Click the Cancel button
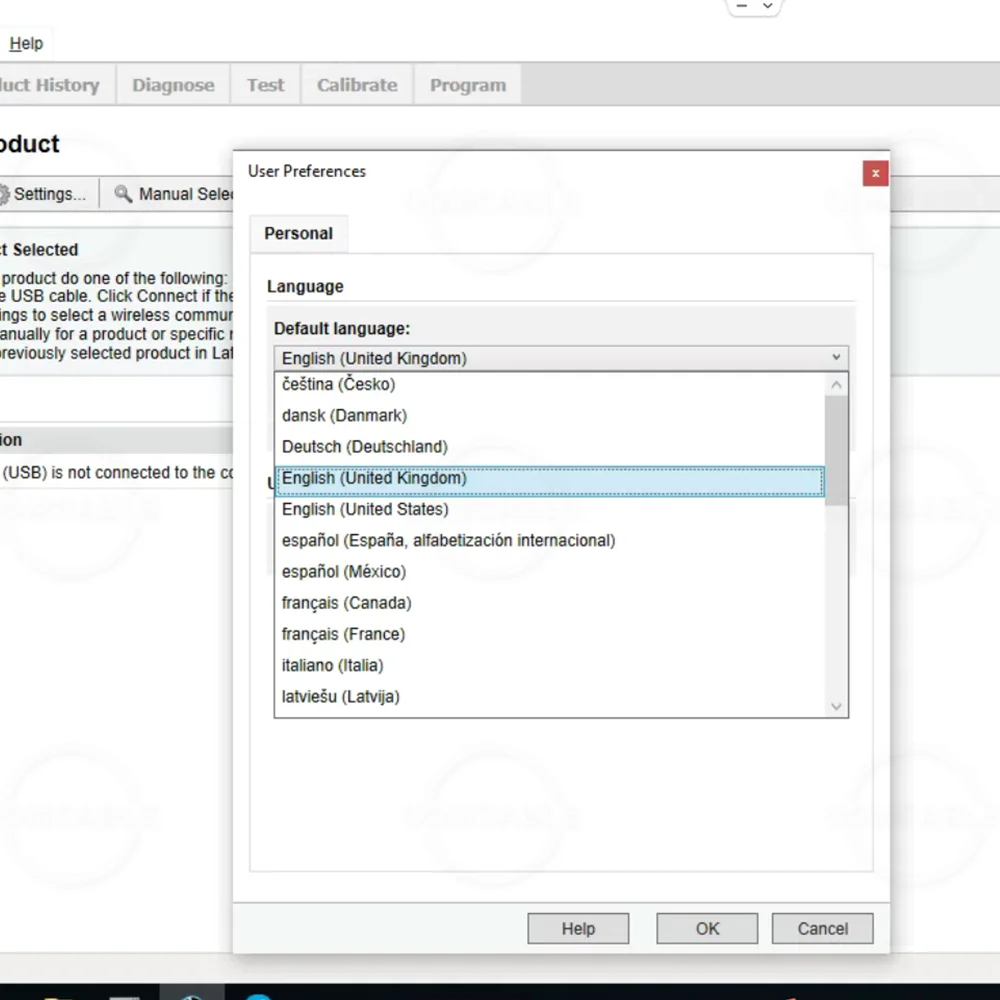Screen dimensions: 1000x1000 [x=822, y=928]
